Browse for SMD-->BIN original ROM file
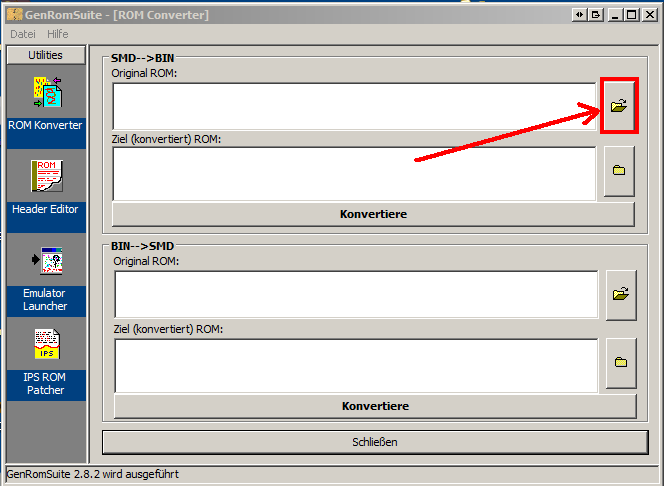Screen dimensions: 664x486 click(x=619, y=105)
